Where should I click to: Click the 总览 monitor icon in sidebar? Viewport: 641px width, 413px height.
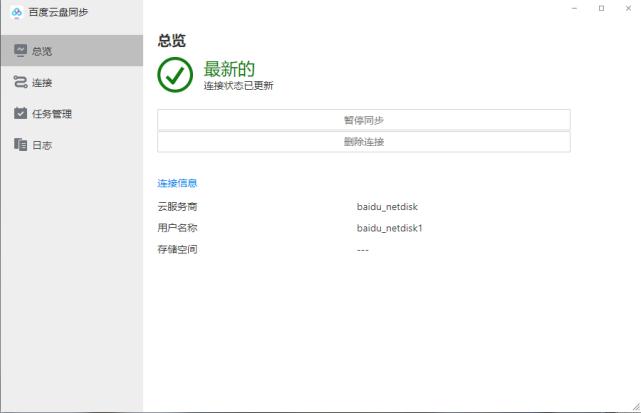click(20, 51)
